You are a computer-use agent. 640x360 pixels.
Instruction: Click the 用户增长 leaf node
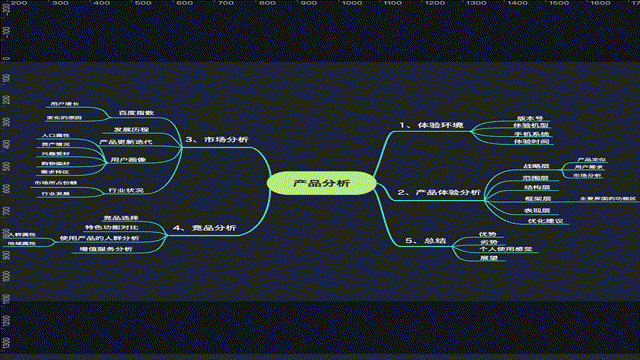click(x=64, y=104)
